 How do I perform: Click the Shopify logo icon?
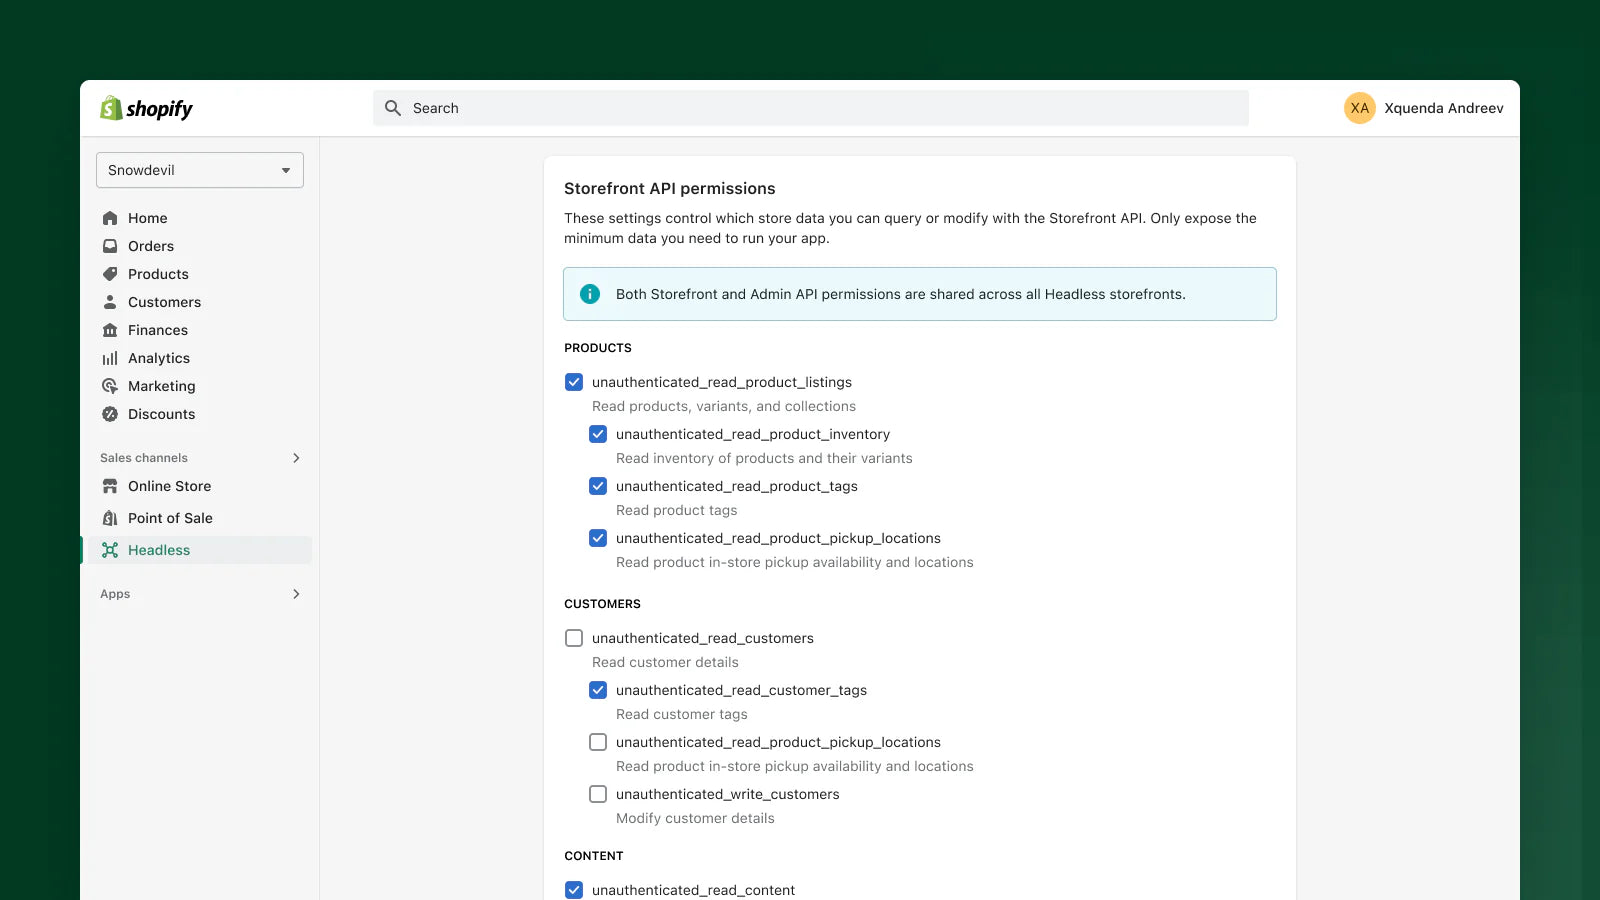pyautogui.click(x=111, y=108)
